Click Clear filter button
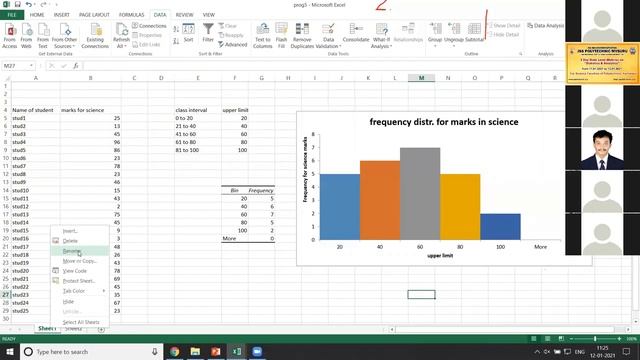This screenshot has width=640, height=360. [x=228, y=26]
